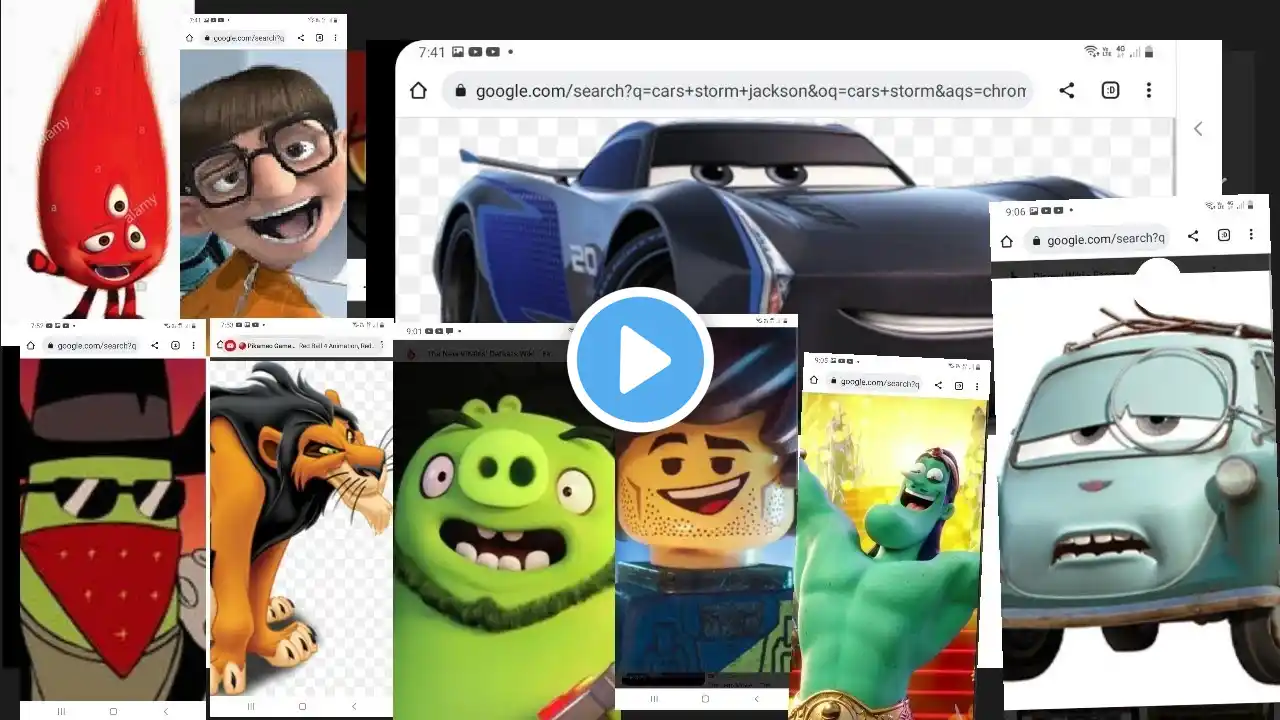Open tab switcher in the red bandana window

175,346
